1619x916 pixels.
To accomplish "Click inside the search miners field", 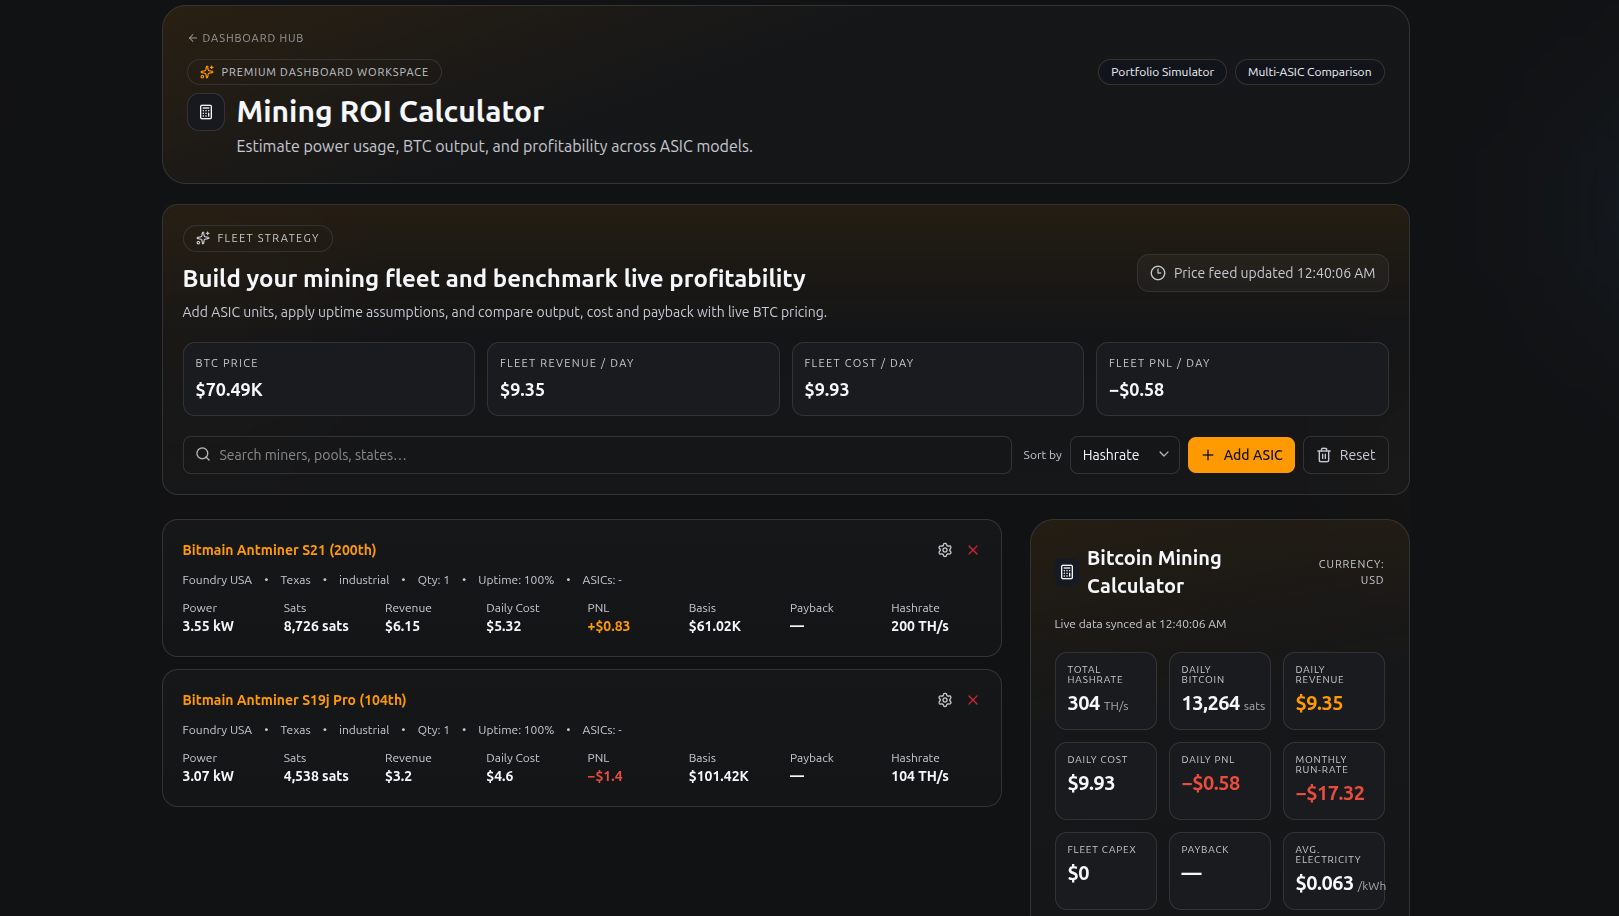I will (x=500, y=454).
